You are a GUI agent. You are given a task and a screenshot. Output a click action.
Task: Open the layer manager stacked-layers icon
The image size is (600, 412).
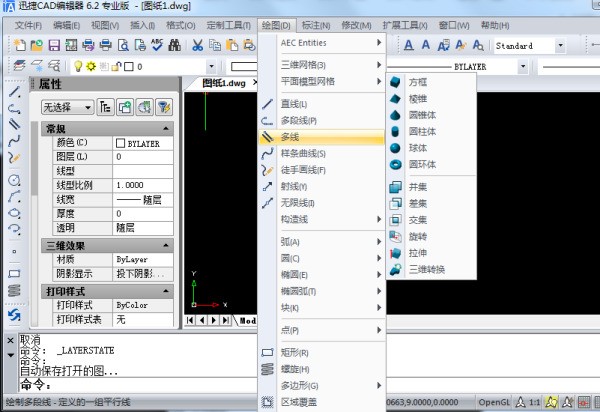tap(20, 66)
